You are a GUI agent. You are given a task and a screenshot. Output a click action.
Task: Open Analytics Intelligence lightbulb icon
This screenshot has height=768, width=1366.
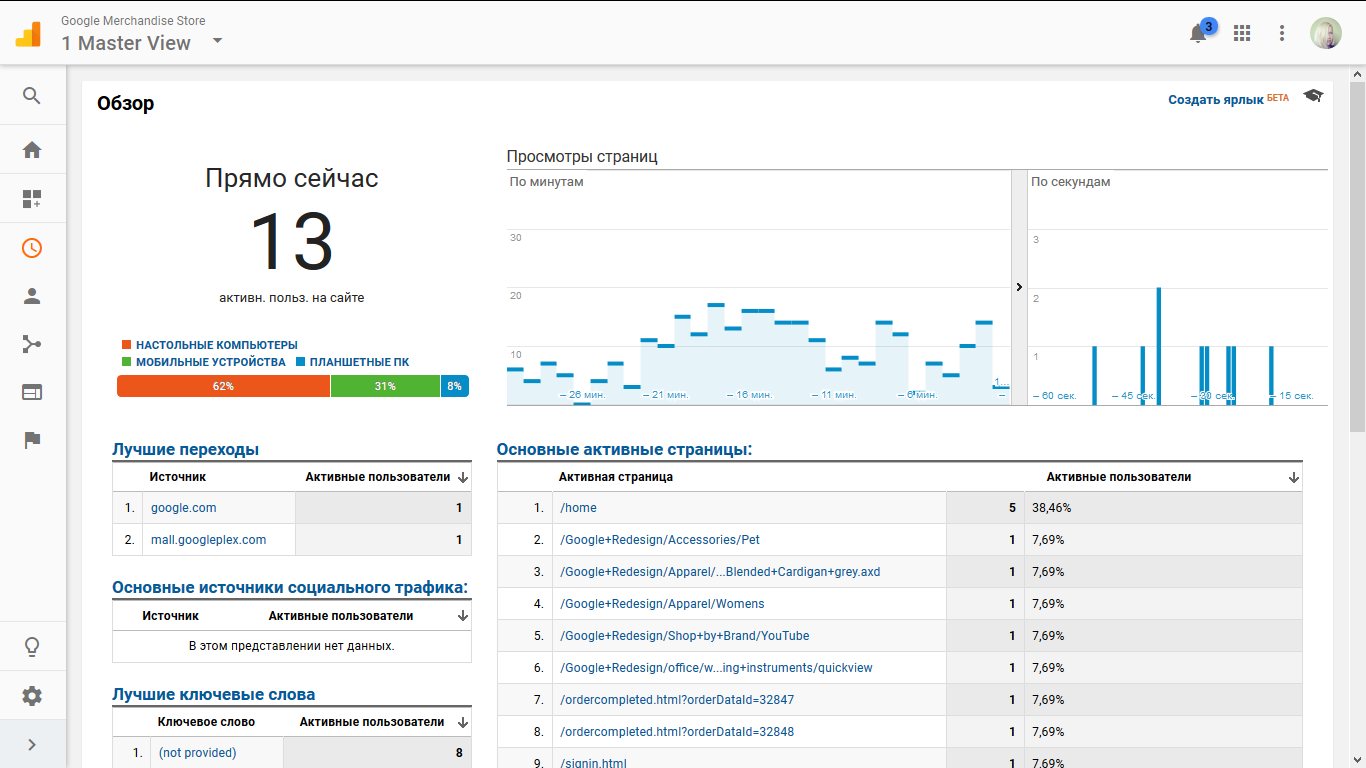pyautogui.click(x=31, y=646)
